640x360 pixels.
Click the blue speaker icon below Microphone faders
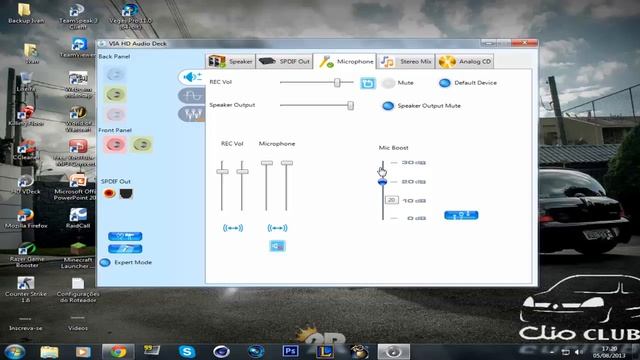coord(278,246)
